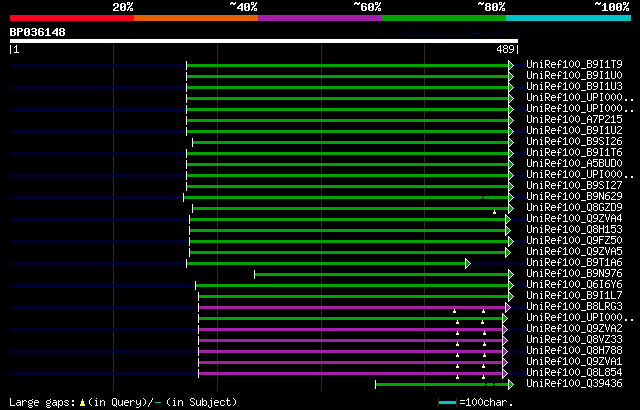
Task: Select the purple alignment bar for Q9ZVA1
Action: [x=351, y=362]
